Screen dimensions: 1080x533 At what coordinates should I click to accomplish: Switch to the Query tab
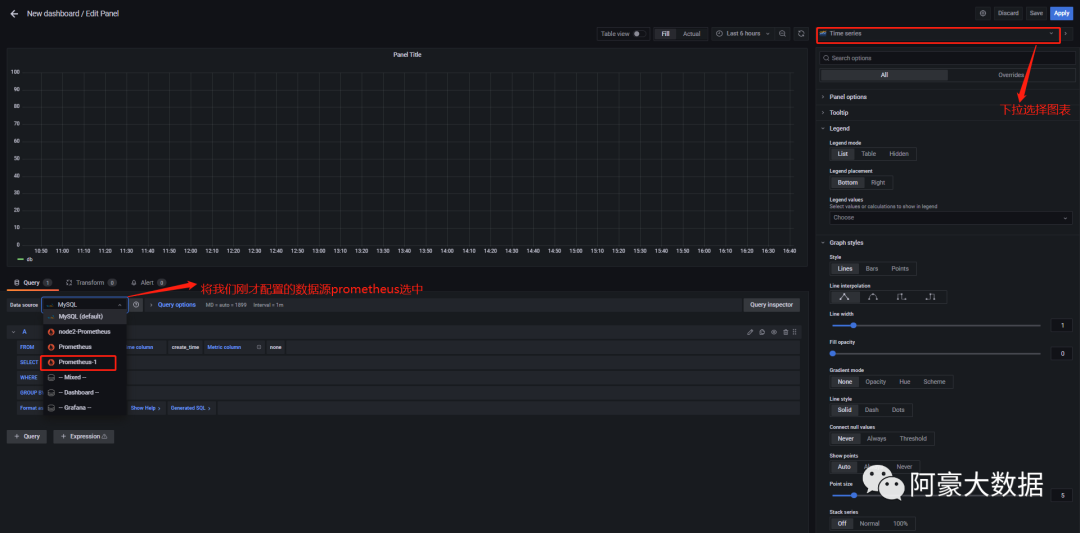32,282
